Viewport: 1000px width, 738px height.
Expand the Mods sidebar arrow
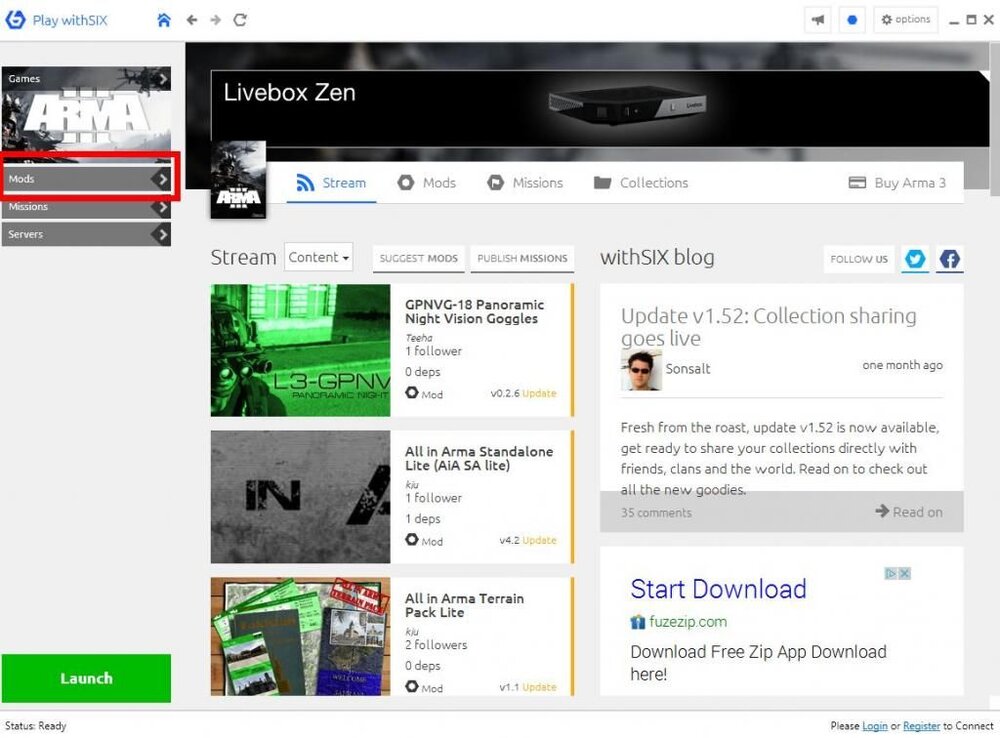pyautogui.click(x=162, y=179)
